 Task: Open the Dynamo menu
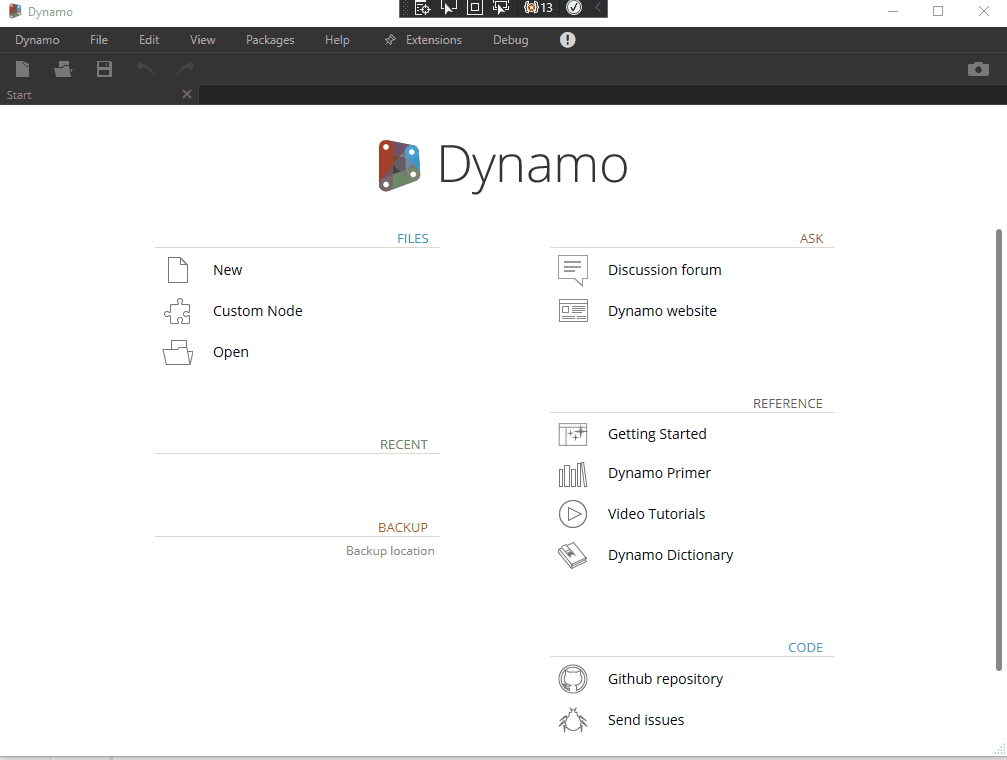pos(37,40)
